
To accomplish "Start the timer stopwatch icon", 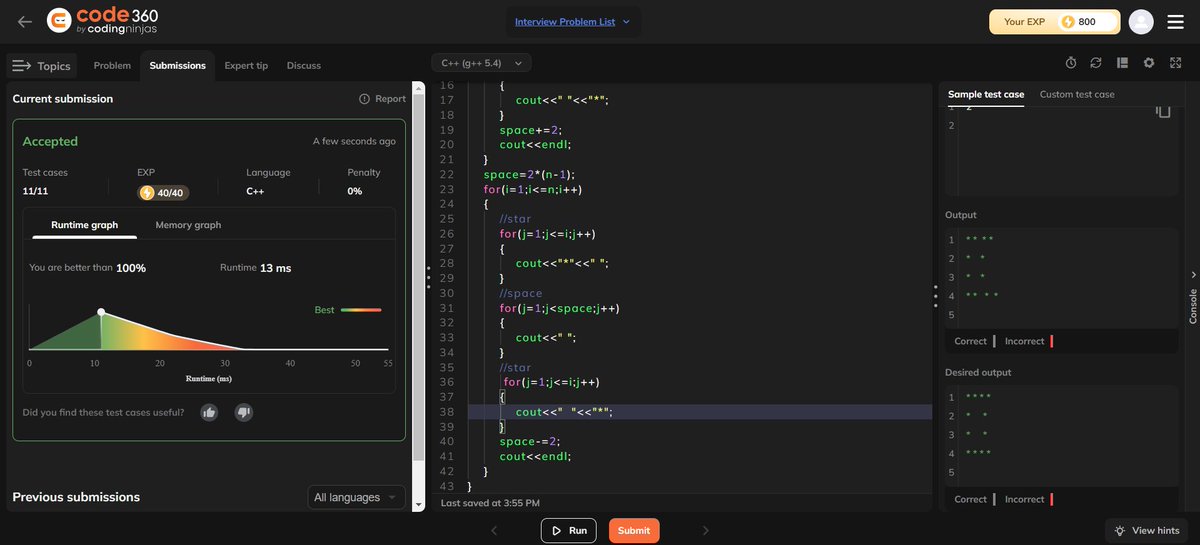I will tap(1071, 63).
